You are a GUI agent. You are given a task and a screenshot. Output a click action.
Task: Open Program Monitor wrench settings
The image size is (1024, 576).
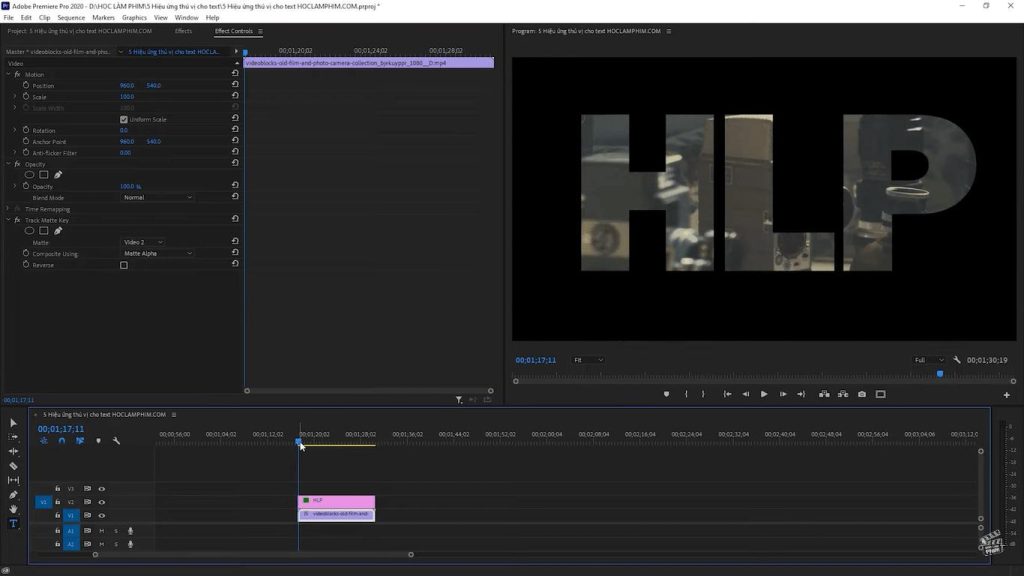coord(957,360)
